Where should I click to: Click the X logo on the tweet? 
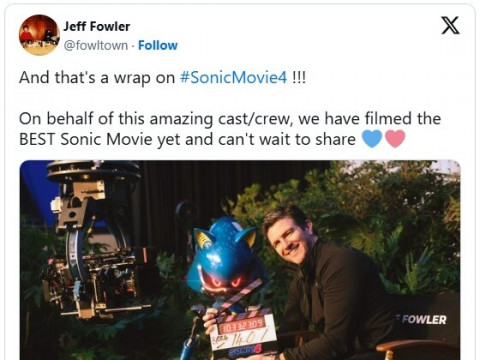450,25
